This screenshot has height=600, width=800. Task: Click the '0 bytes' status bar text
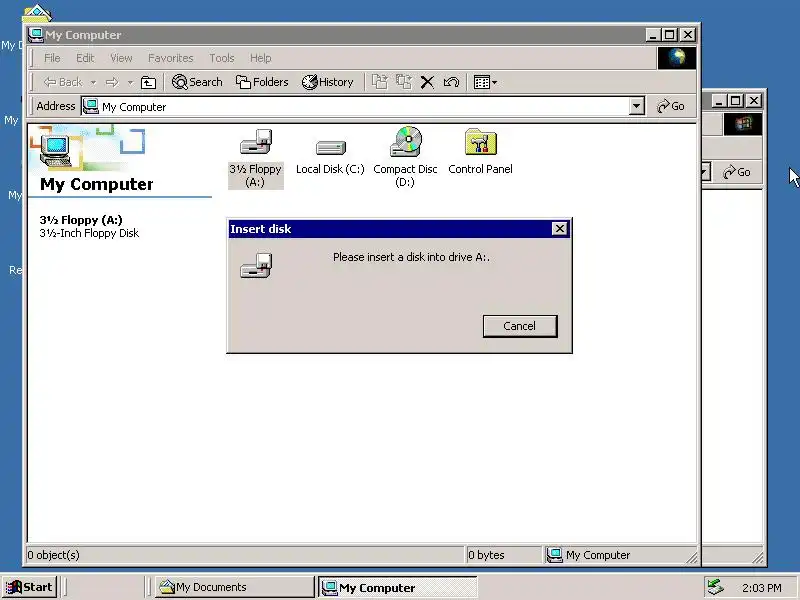coord(486,555)
